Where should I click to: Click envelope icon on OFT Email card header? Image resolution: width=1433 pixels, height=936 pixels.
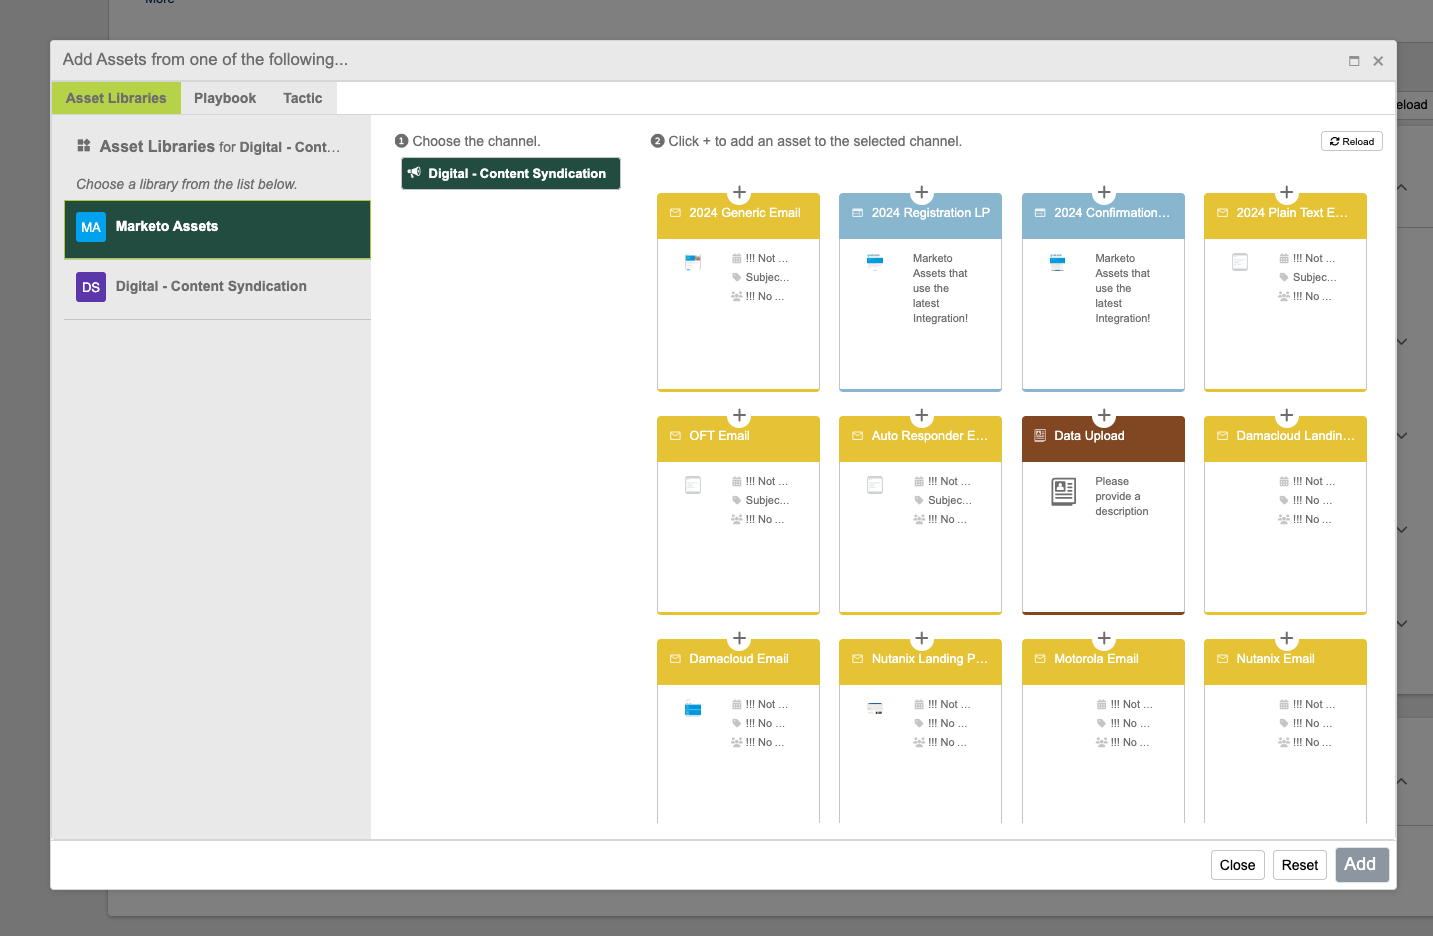(675, 436)
